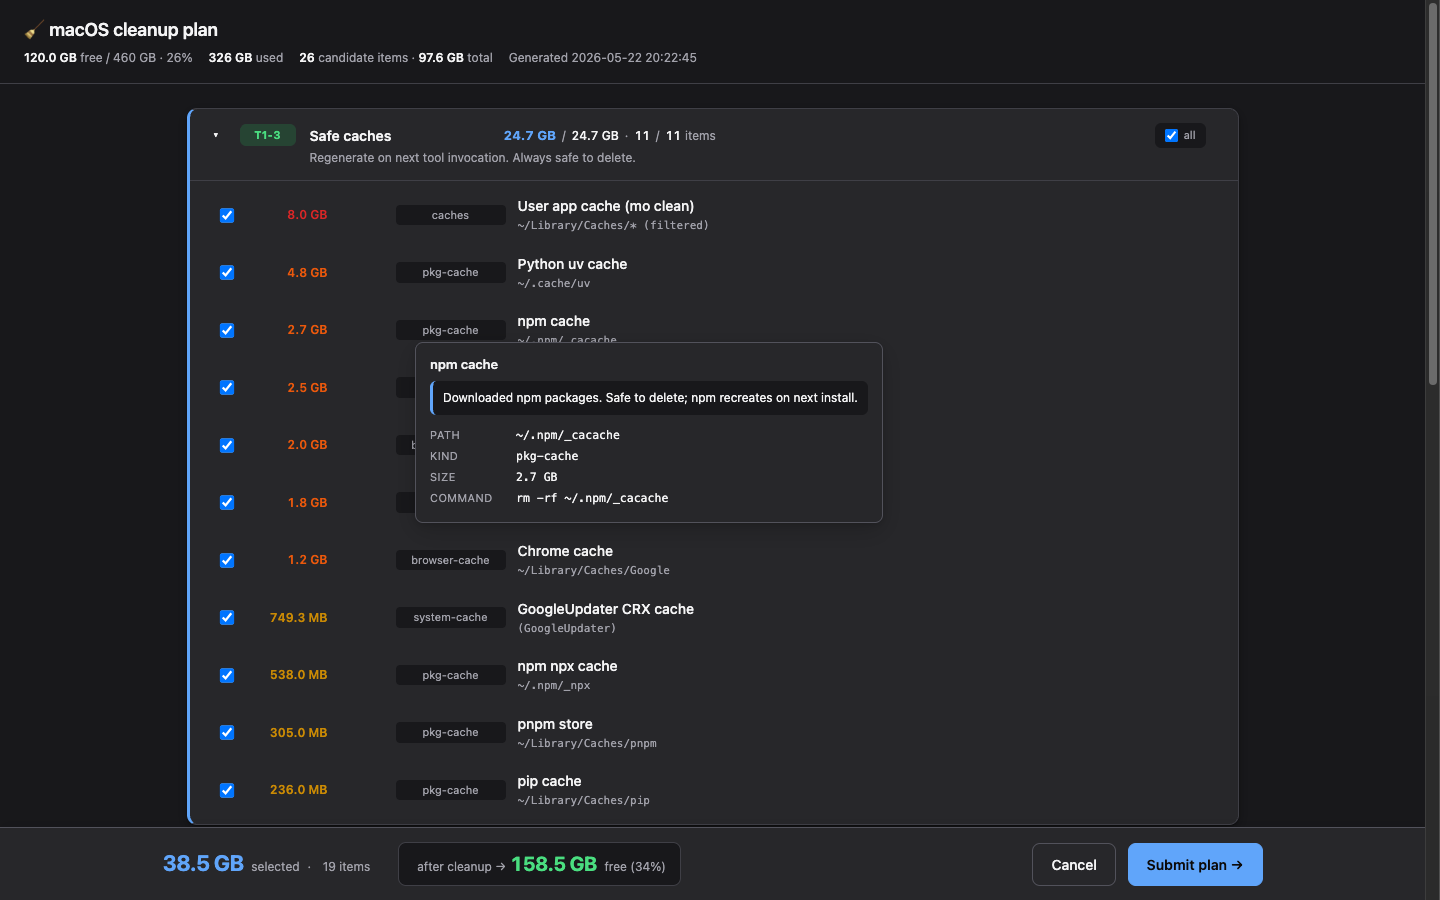Click the 749.3 MB size value
This screenshot has height=900, width=1440.
[298, 617]
